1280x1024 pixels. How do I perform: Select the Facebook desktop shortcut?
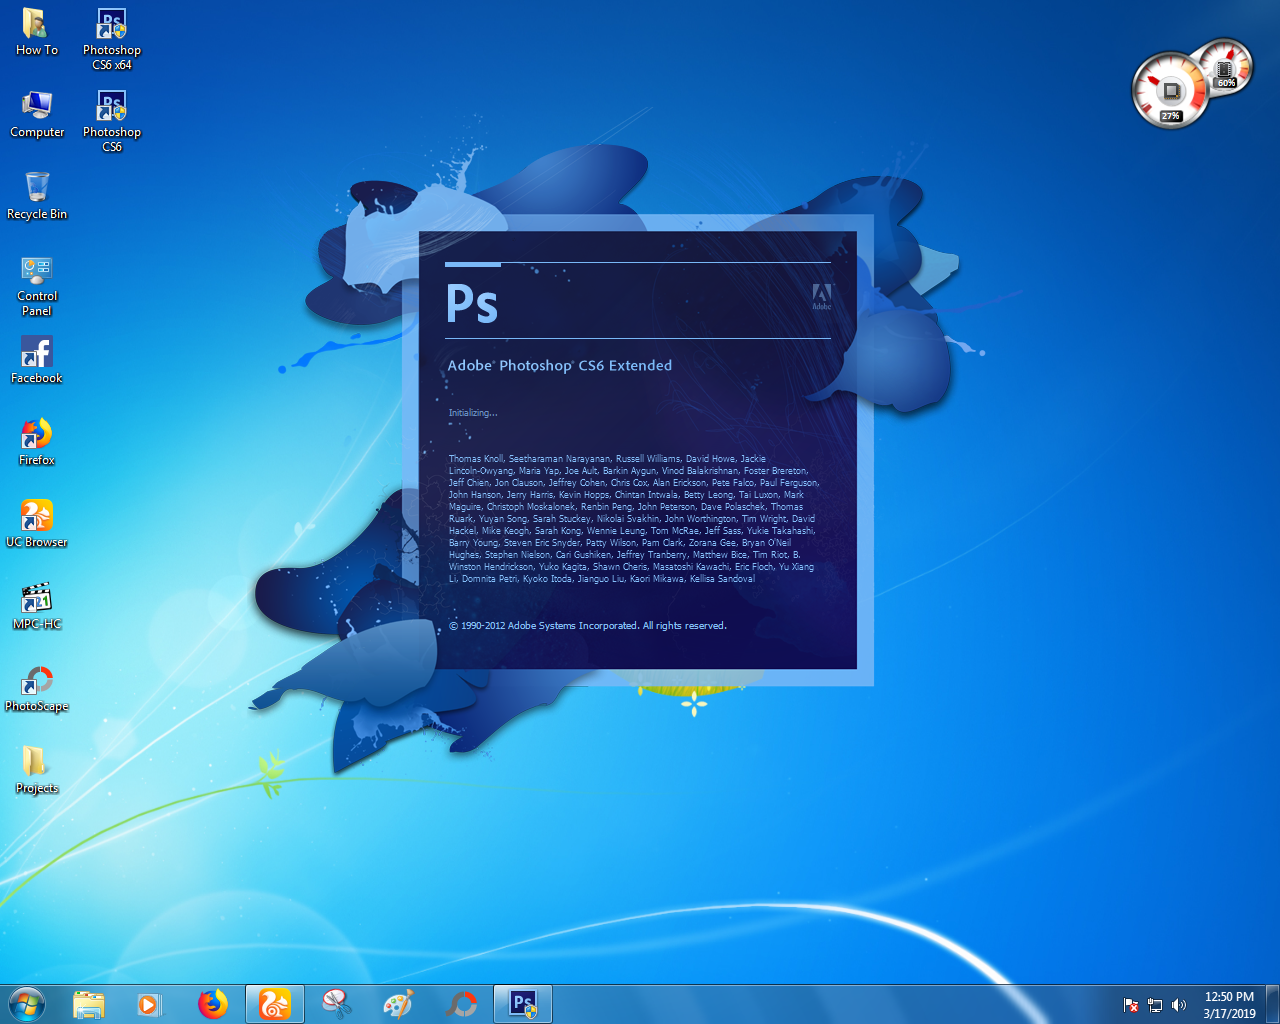pyautogui.click(x=37, y=360)
